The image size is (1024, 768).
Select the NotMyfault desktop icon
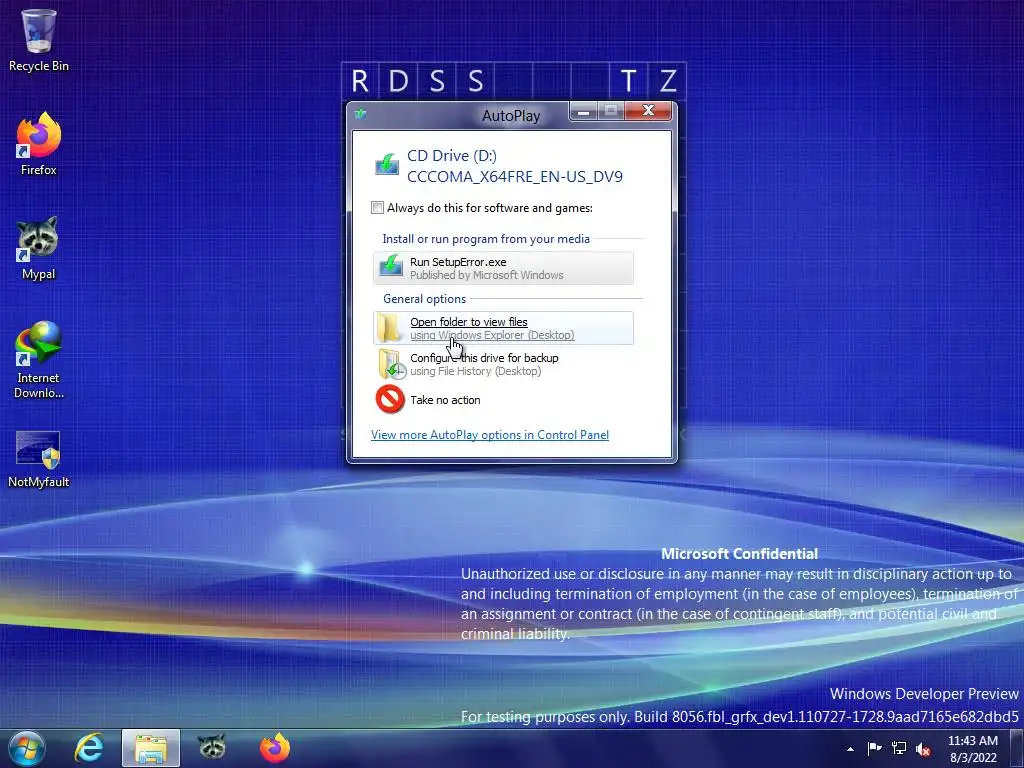39,459
